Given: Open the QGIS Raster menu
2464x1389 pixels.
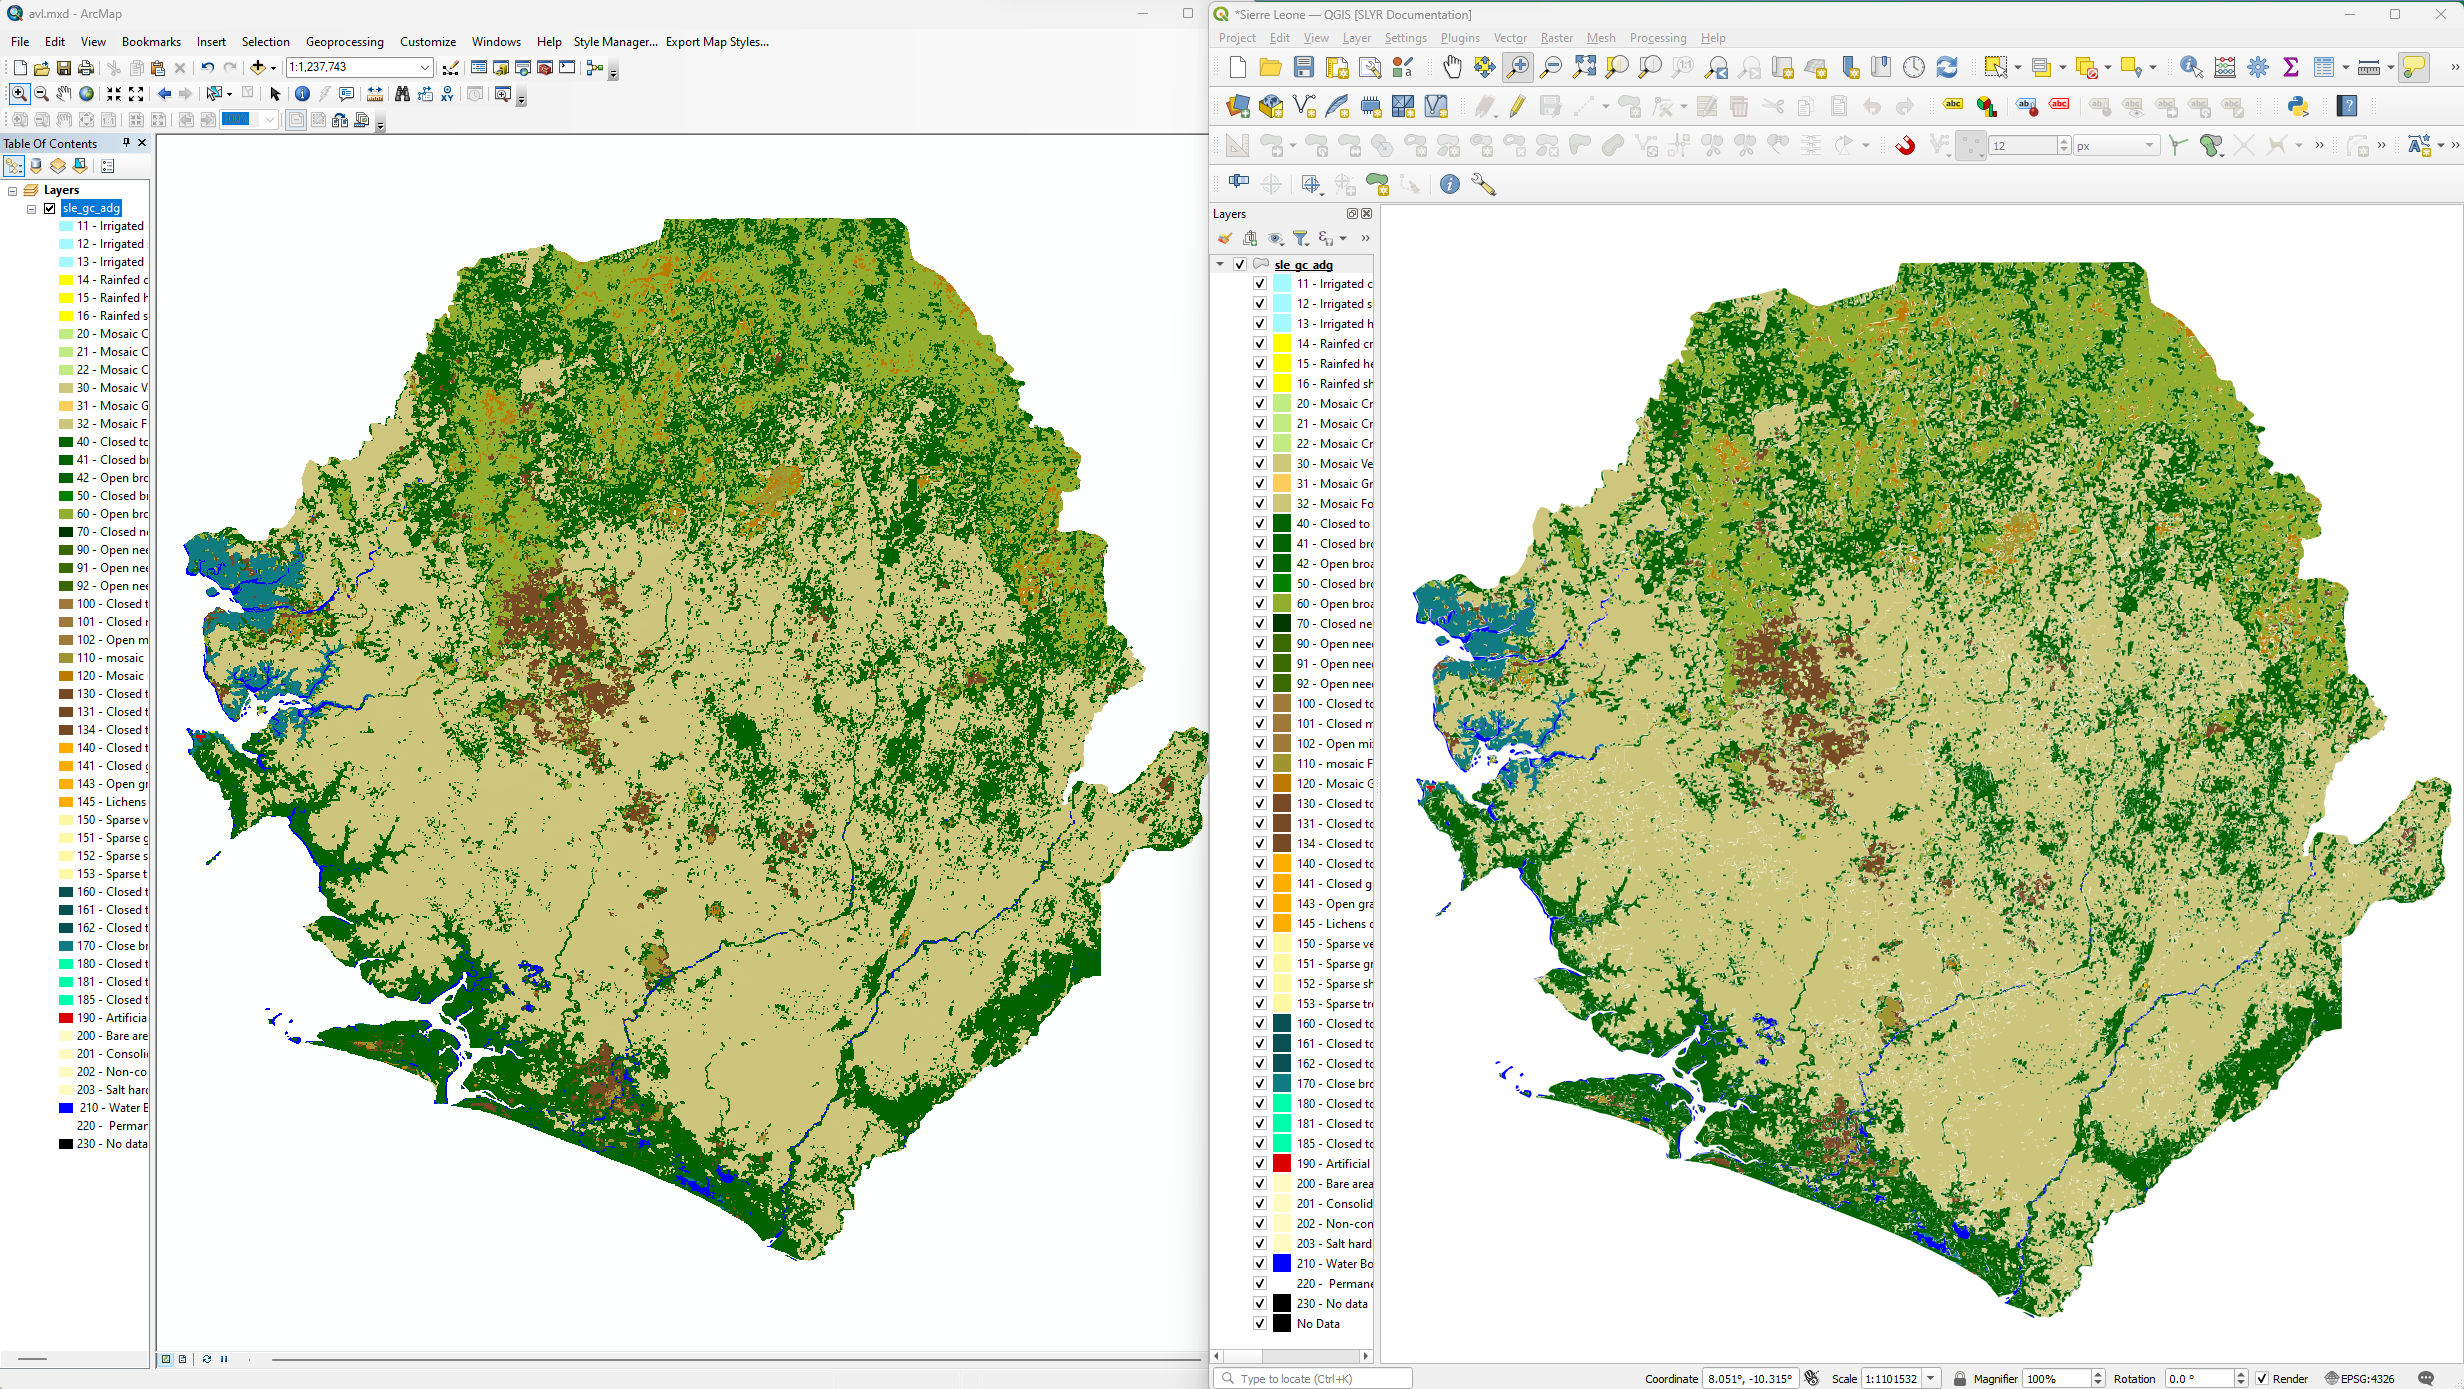Looking at the screenshot, I should [1557, 38].
